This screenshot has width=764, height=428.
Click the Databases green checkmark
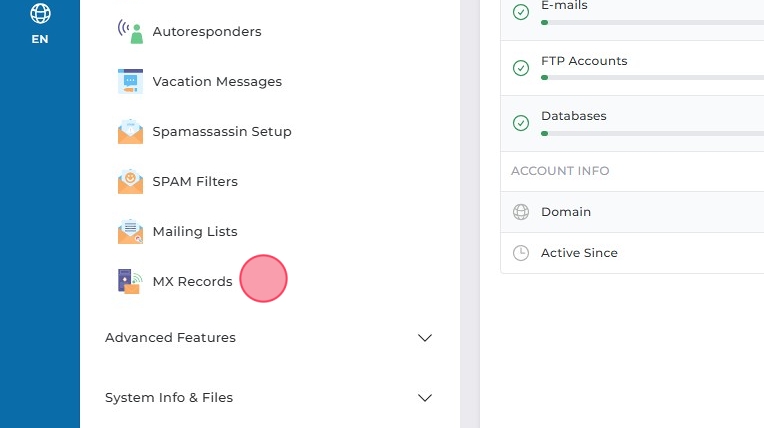(x=521, y=123)
